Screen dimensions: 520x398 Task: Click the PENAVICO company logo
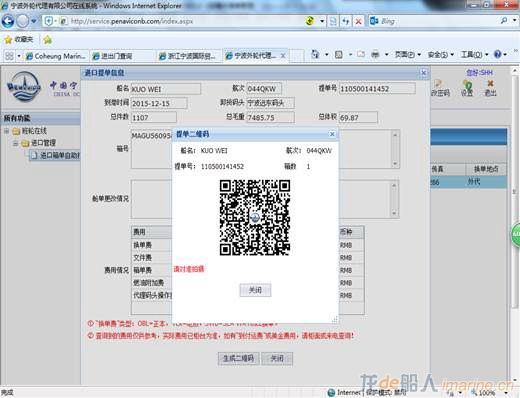point(23,86)
